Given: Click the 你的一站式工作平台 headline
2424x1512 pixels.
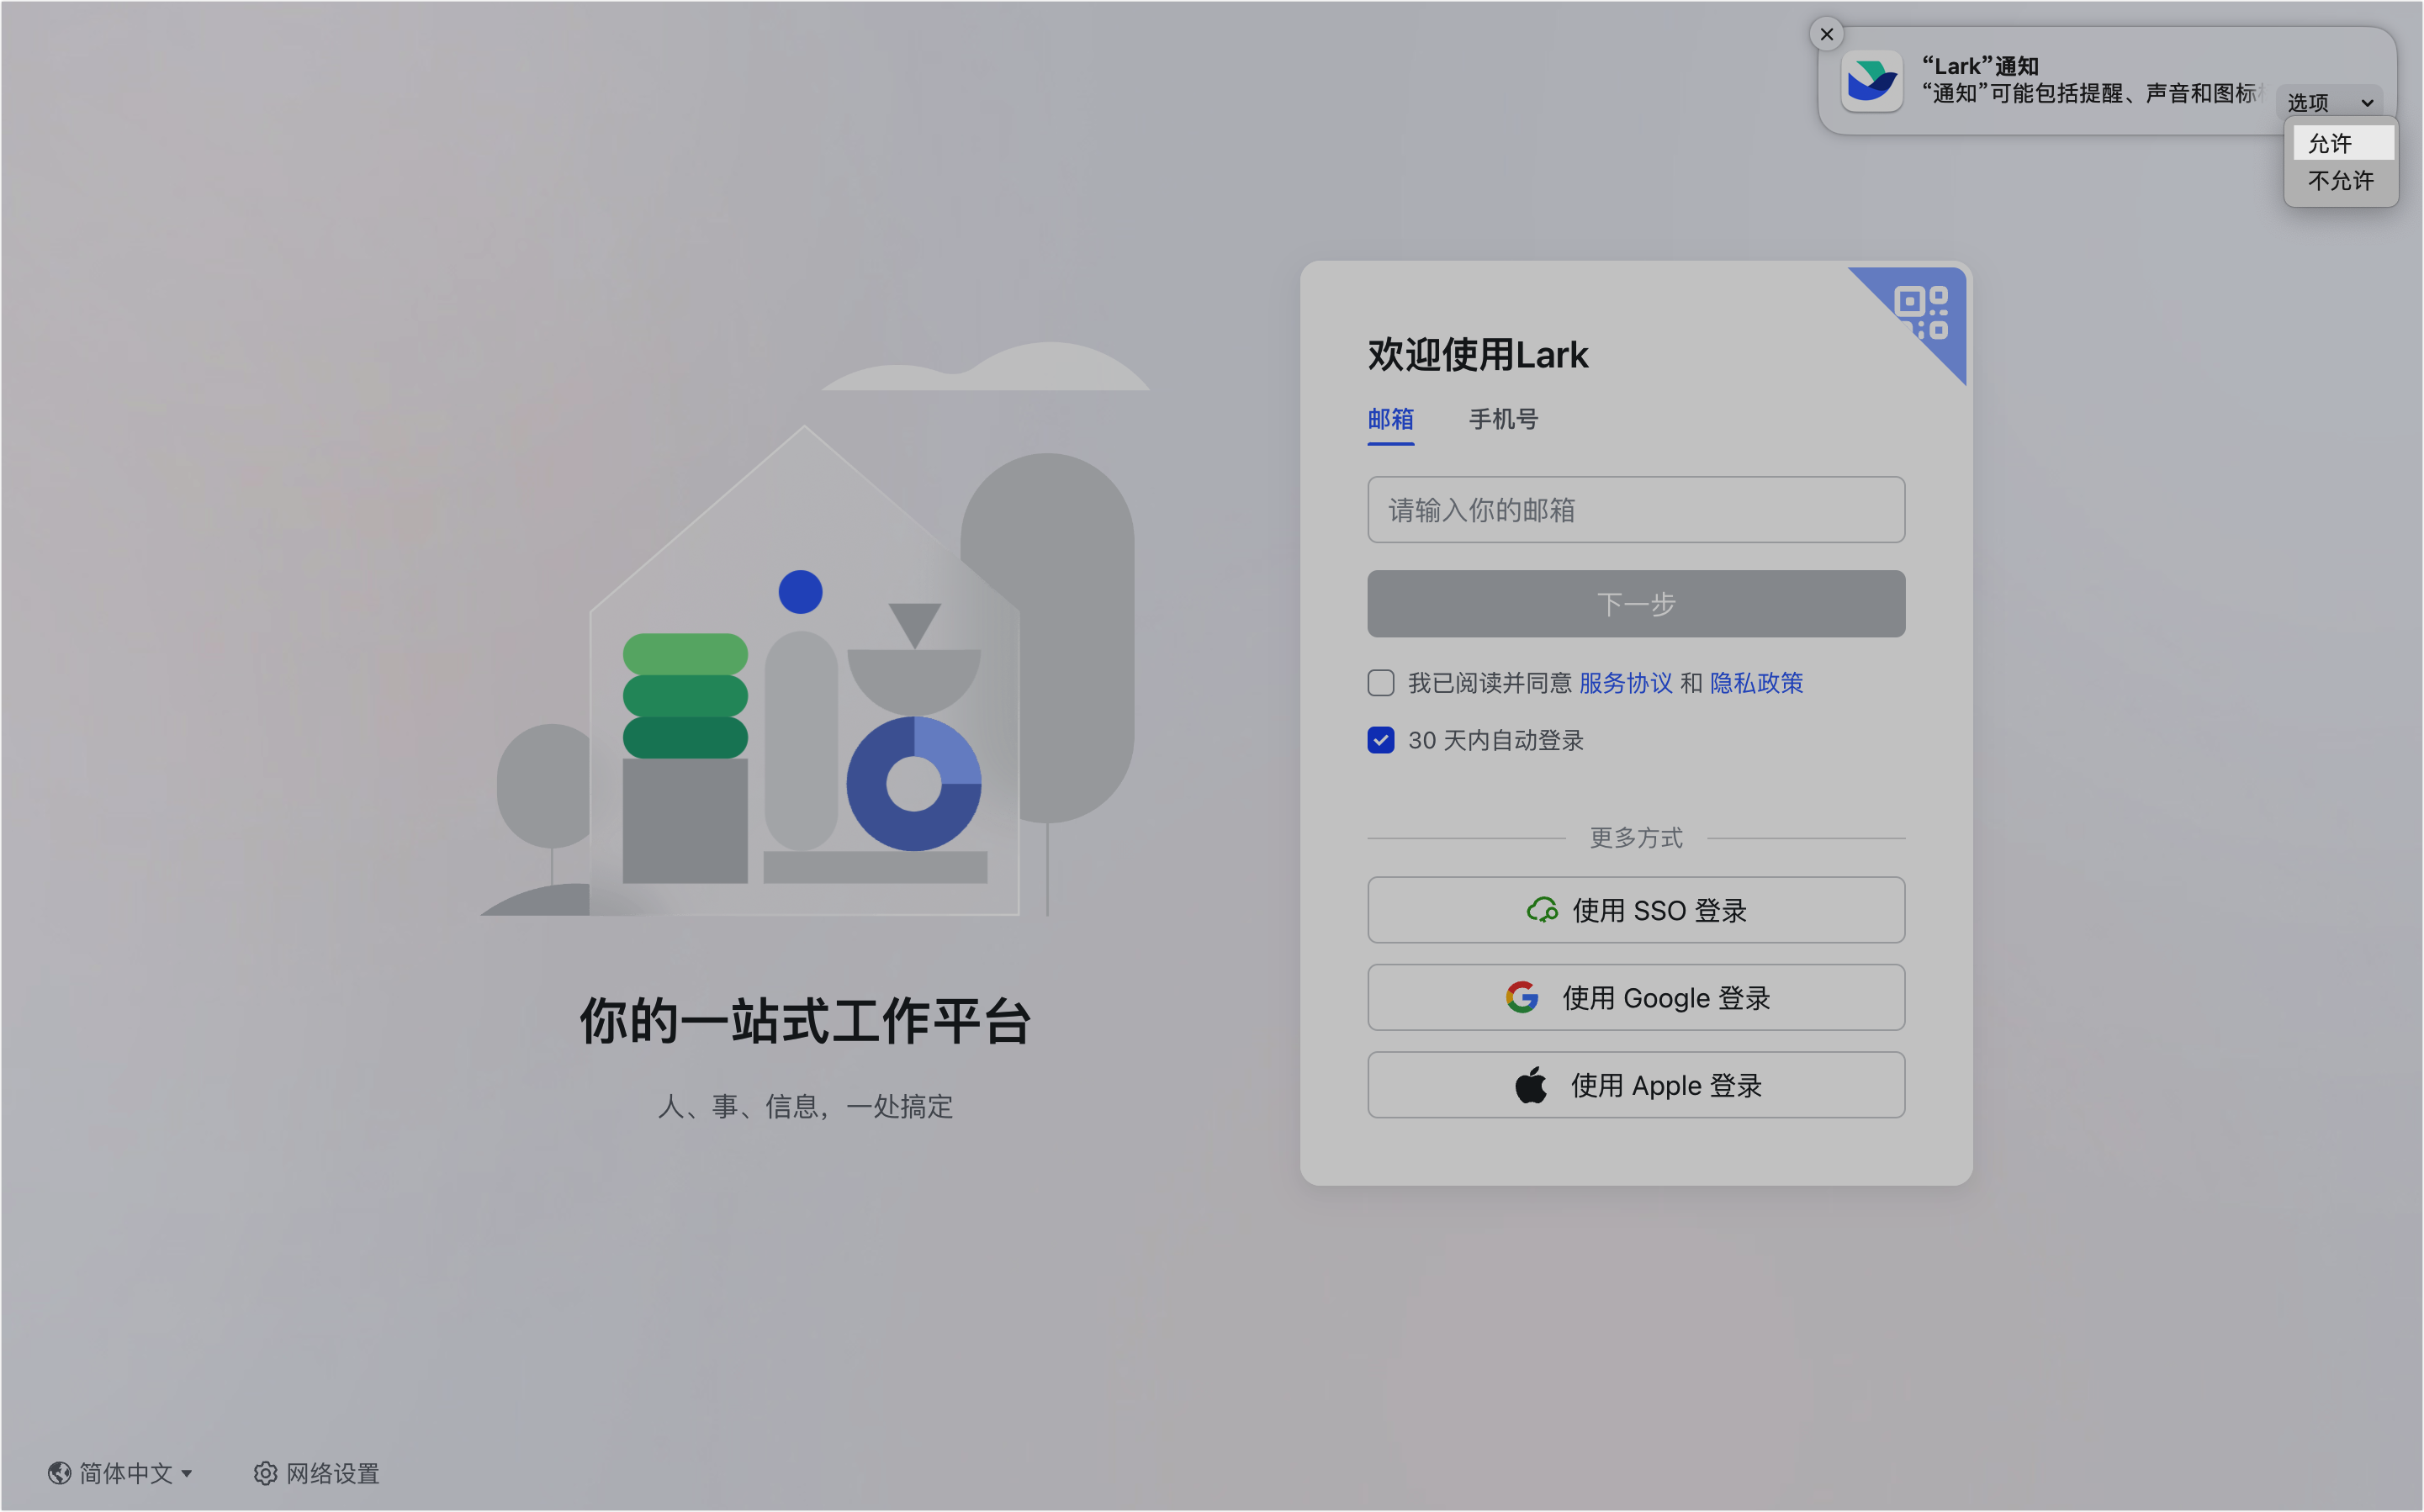Looking at the screenshot, I should click(805, 1021).
